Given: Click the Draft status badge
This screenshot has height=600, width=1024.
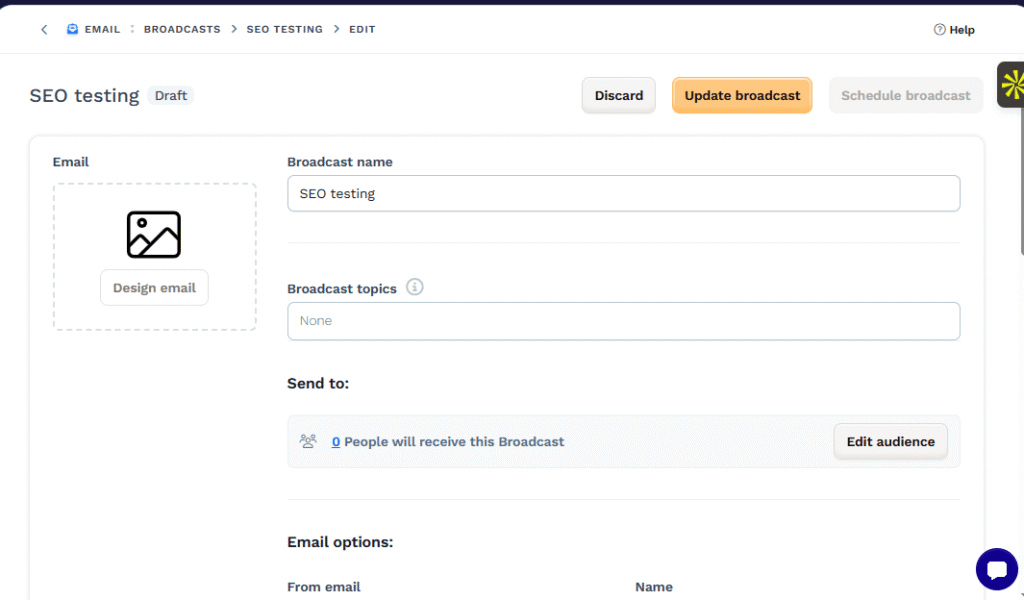Looking at the screenshot, I should pyautogui.click(x=170, y=95).
